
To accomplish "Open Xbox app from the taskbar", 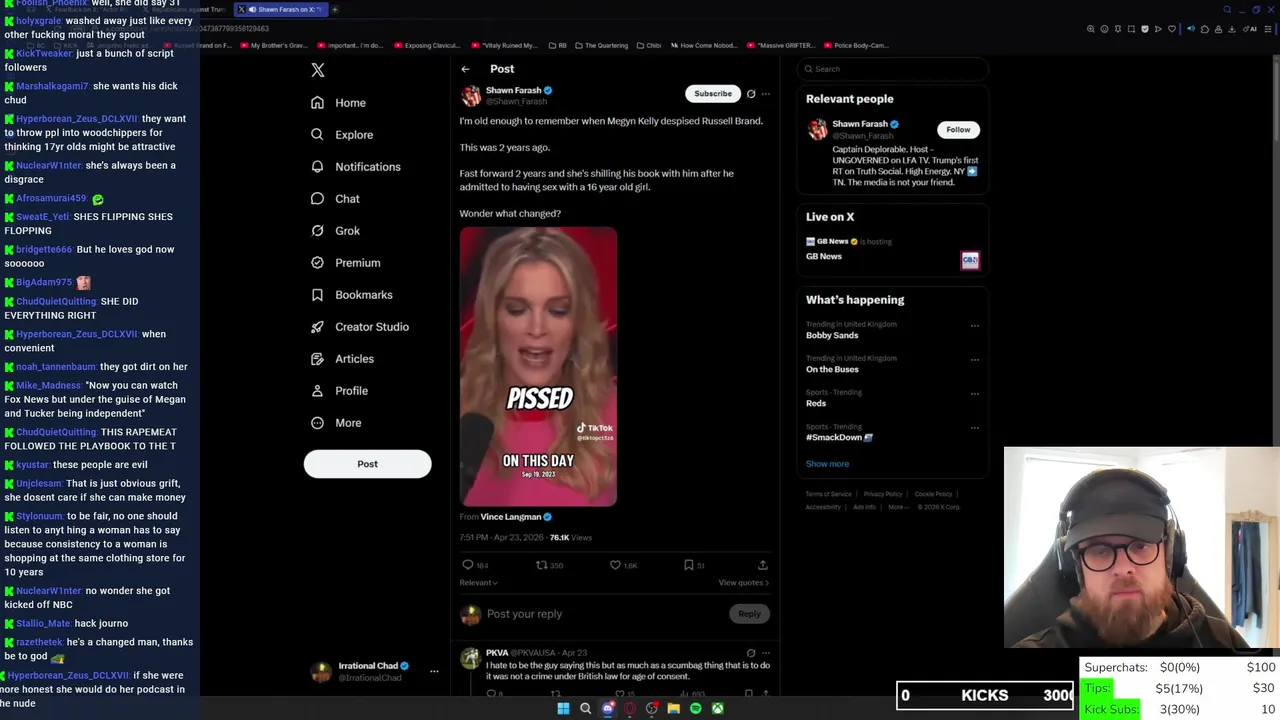I will pyautogui.click(x=717, y=709).
